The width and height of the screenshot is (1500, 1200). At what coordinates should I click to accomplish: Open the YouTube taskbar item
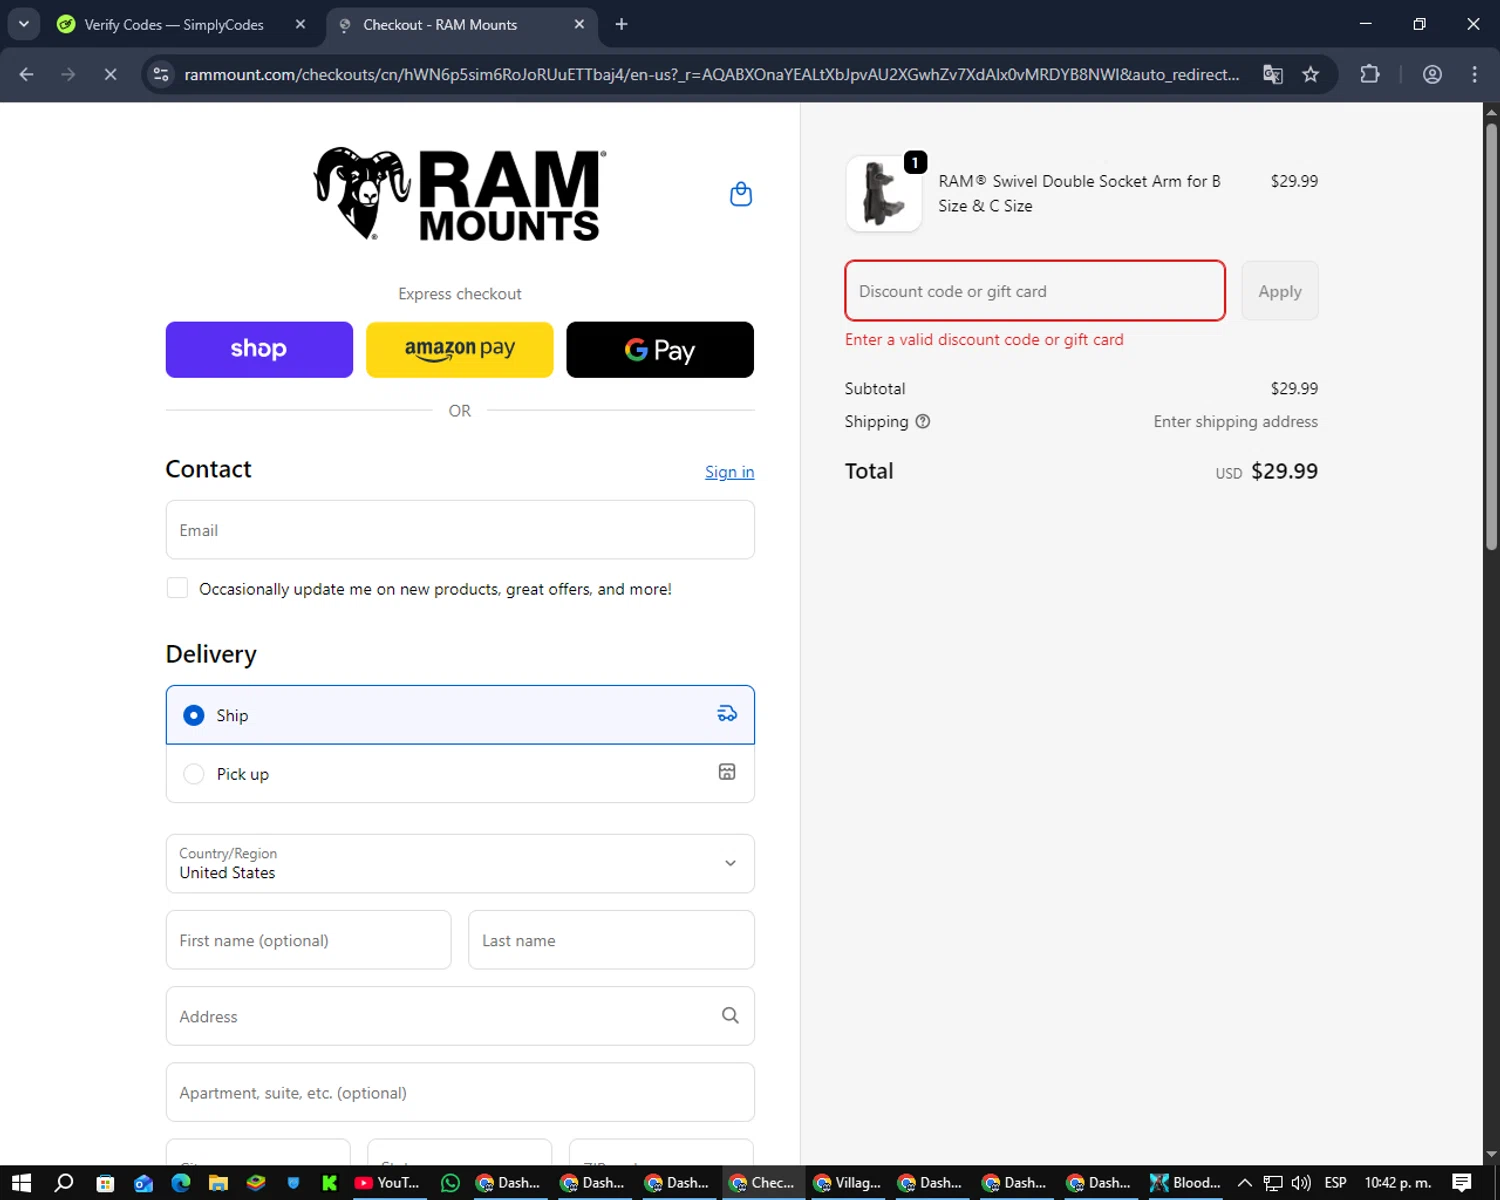click(x=387, y=1183)
